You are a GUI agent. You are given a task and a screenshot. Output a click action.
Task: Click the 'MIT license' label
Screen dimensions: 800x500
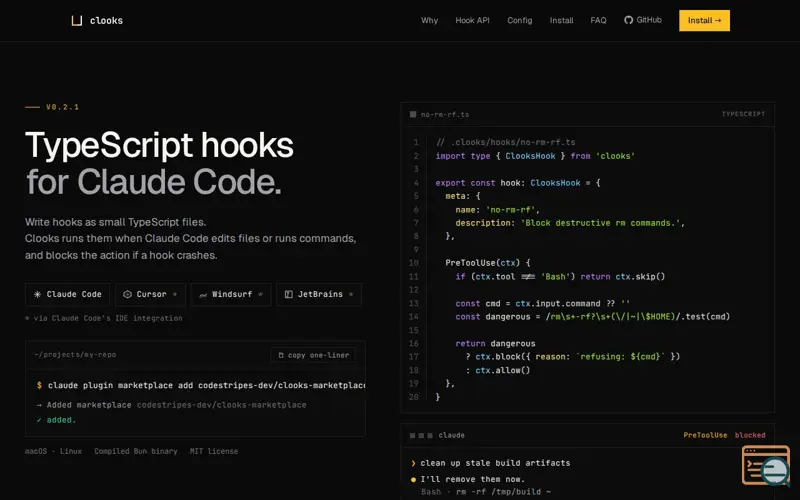[x=214, y=451]
